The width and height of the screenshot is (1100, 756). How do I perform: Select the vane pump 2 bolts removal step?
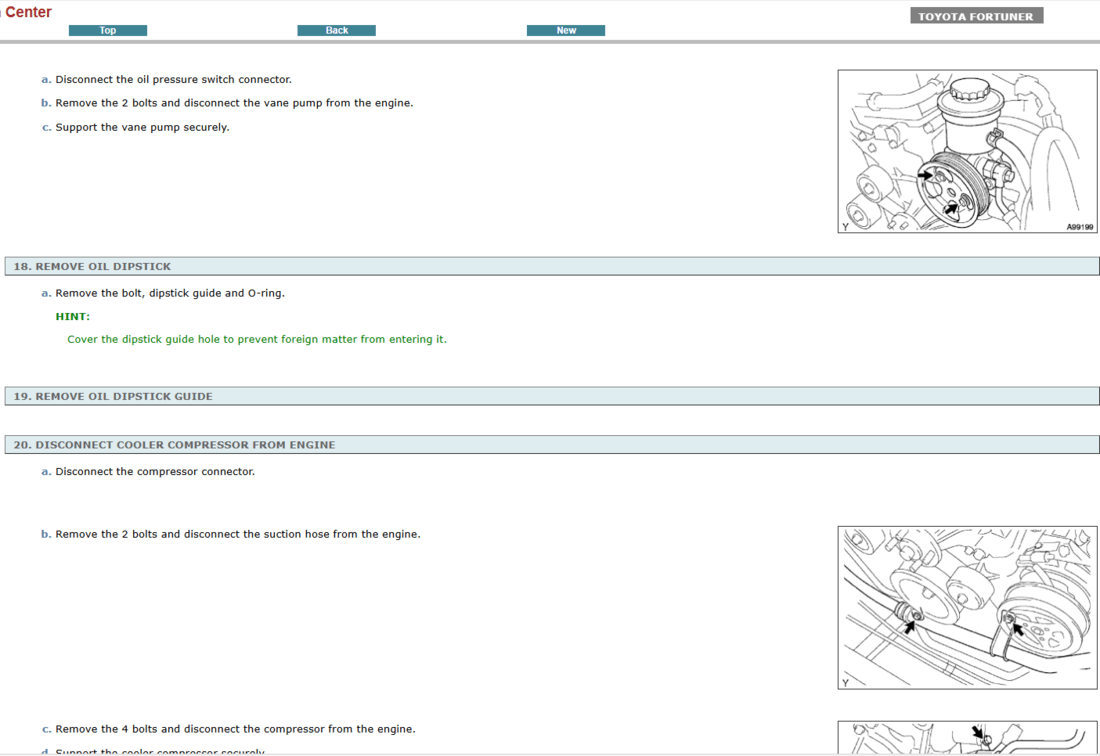(x=233, y=104)
